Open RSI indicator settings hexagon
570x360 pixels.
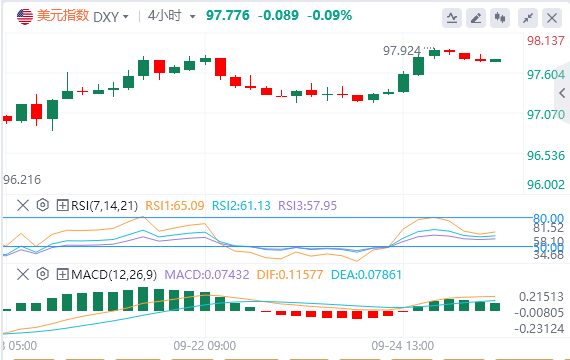(43, 205)
